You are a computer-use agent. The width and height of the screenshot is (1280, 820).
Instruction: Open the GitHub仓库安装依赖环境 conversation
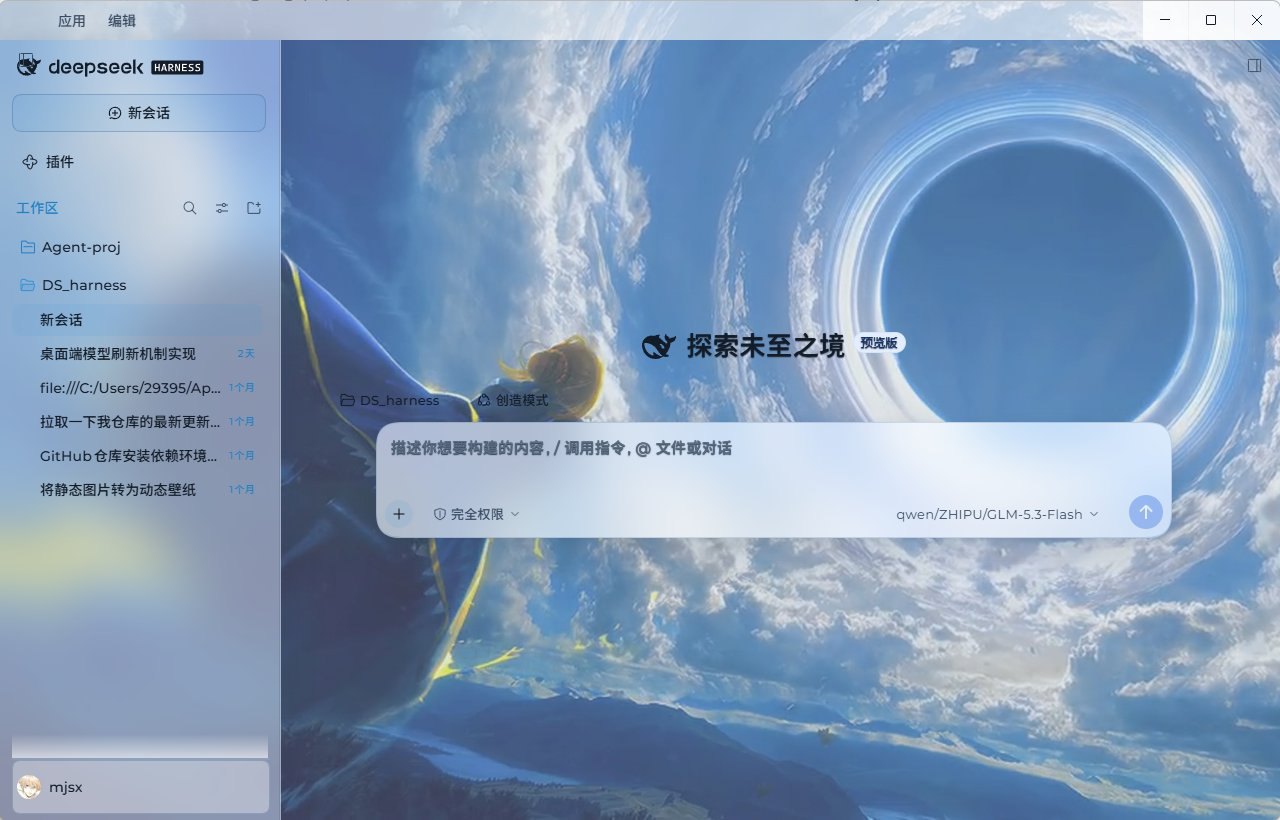click(138, 456)
